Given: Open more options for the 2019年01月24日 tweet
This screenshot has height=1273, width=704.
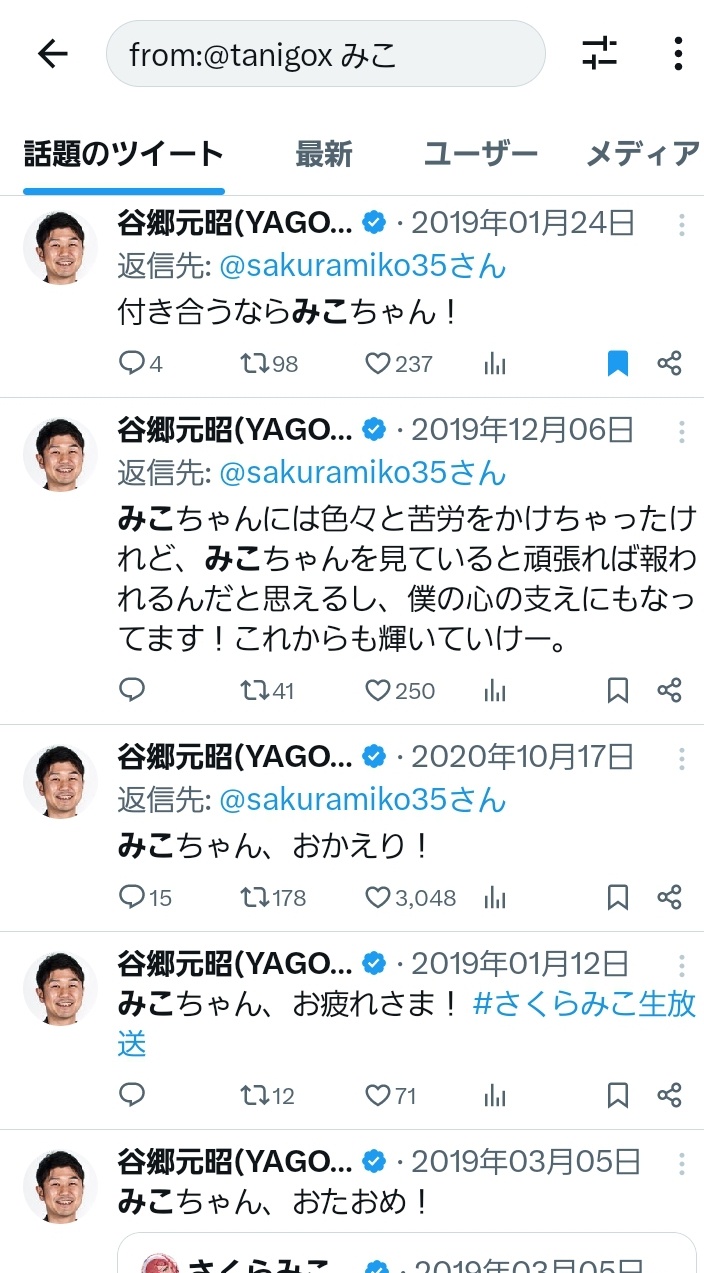Looking at the screenshot, I should click(x=681, y=225).
